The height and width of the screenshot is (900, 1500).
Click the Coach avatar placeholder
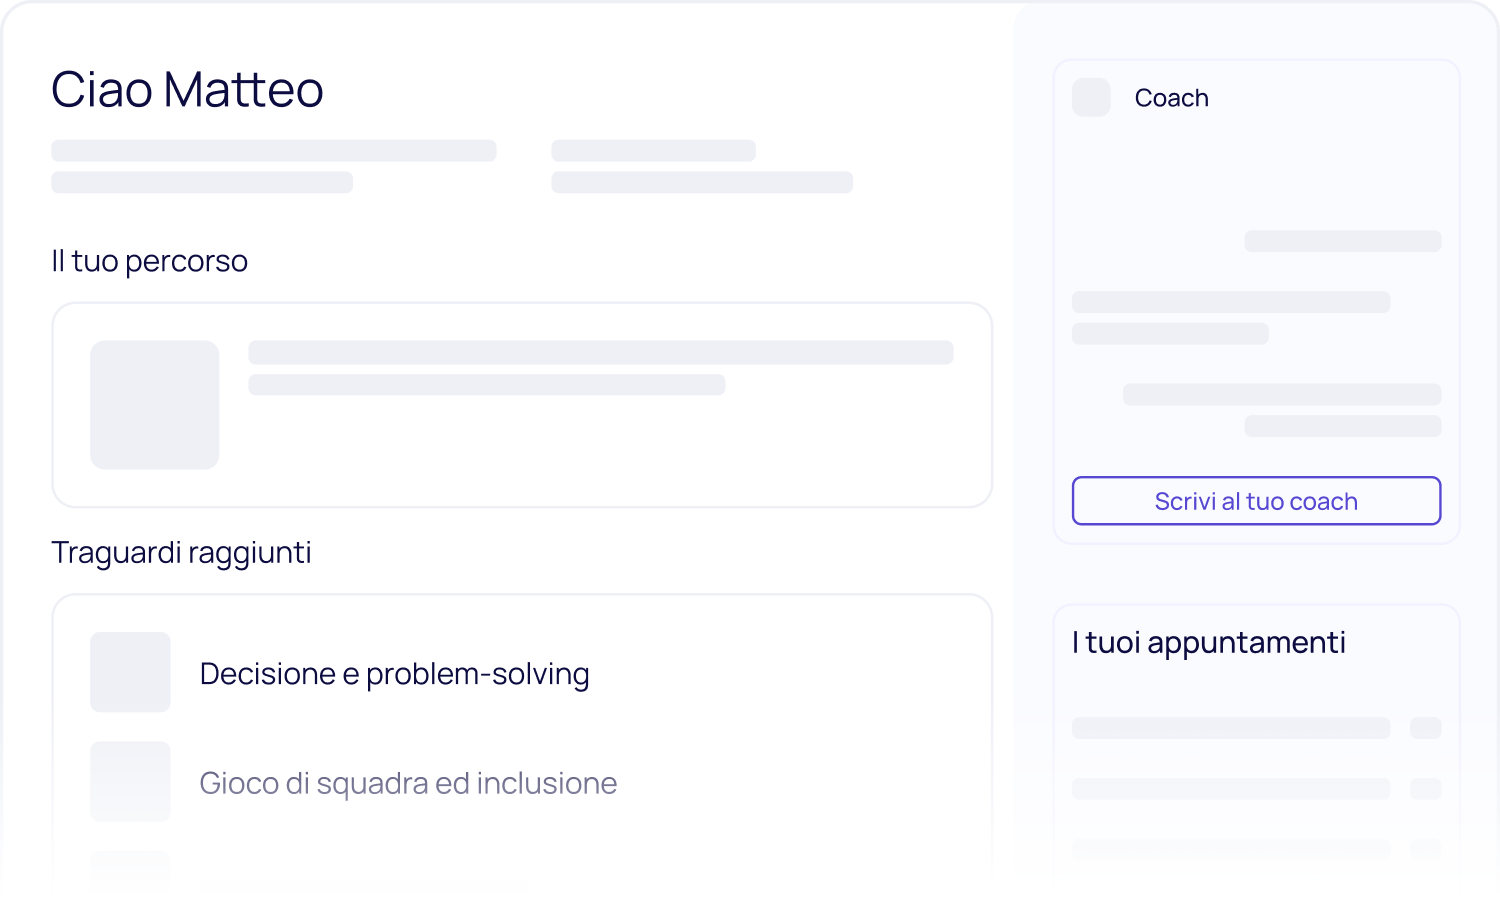[1091, 98]
